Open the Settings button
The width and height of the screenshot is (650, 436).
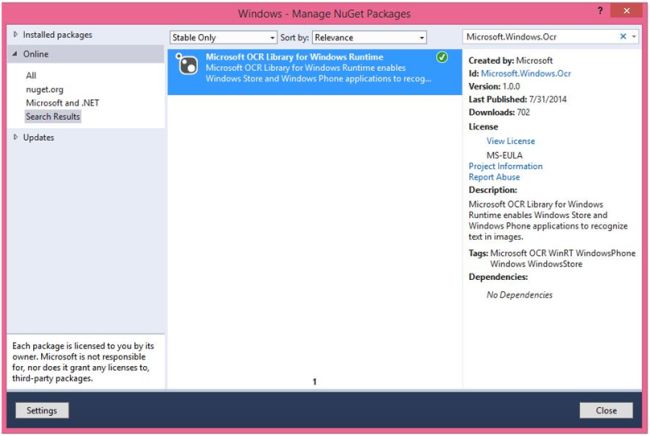42,410
